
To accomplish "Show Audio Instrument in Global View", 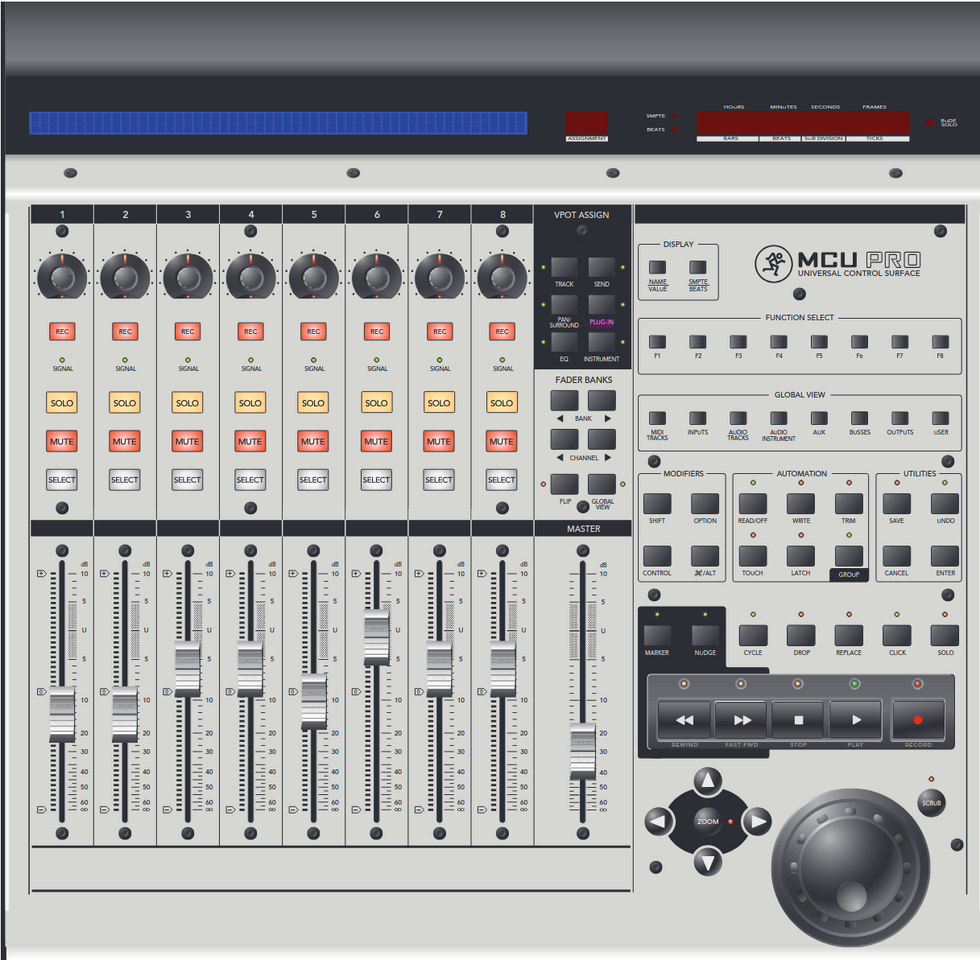I will click(779, 418).
